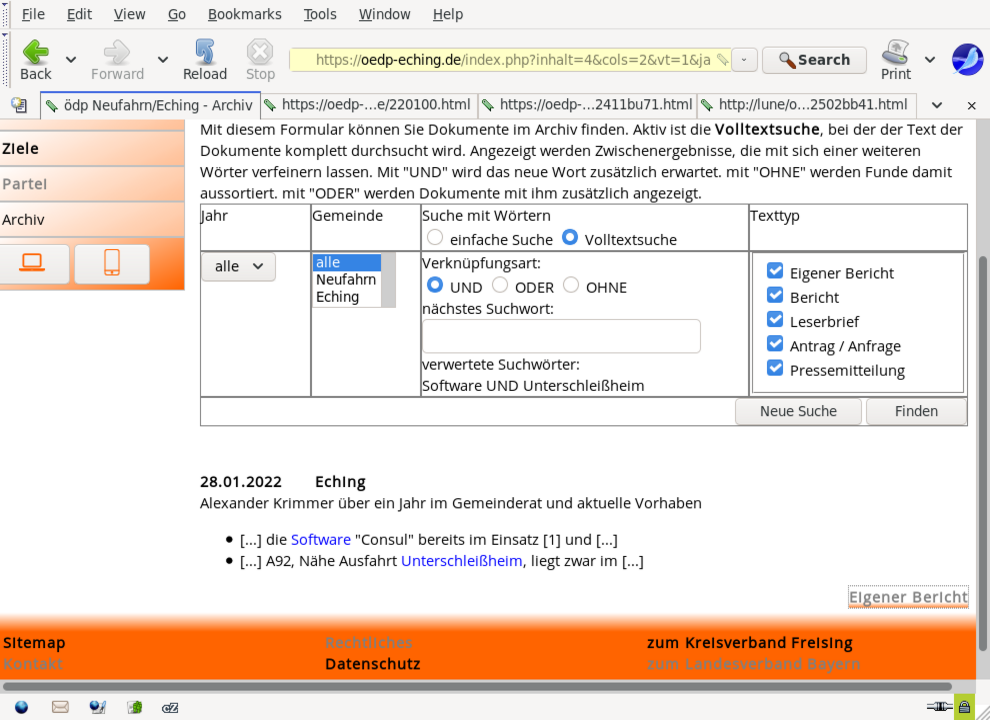Switch to mobile layout via phone icon
Viewport: 990px width, 720px height.
[111, 263]
